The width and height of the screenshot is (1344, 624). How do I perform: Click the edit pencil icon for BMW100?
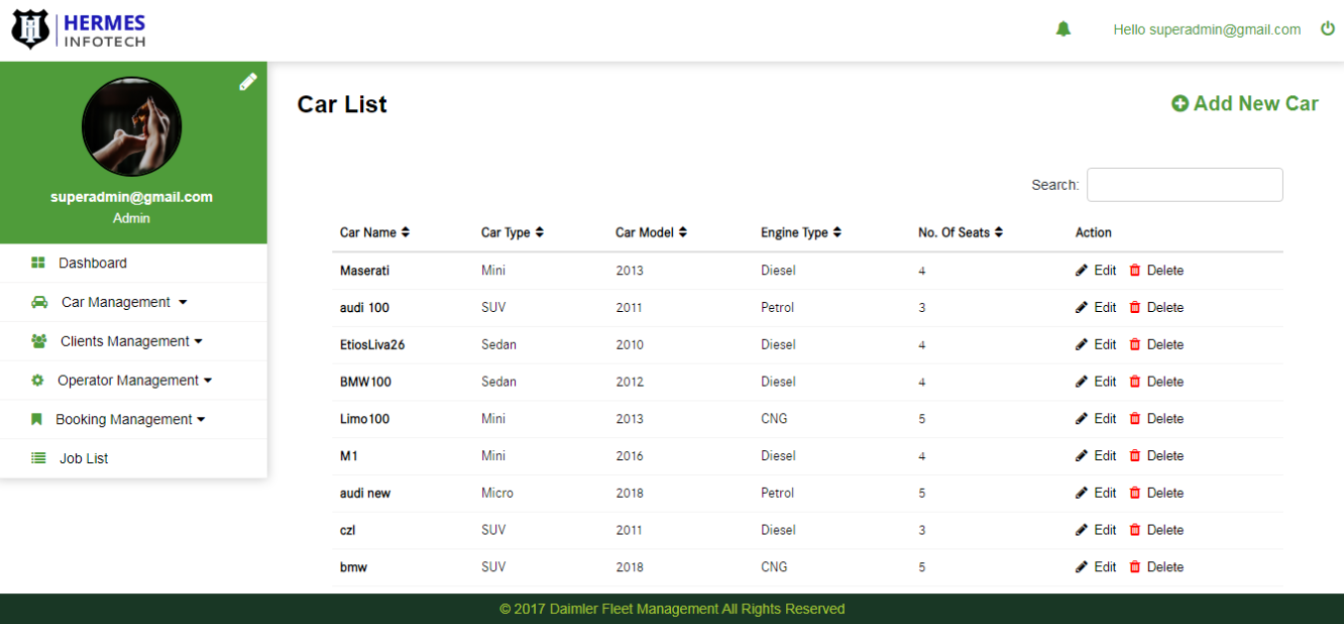(x=1081, y=381)
